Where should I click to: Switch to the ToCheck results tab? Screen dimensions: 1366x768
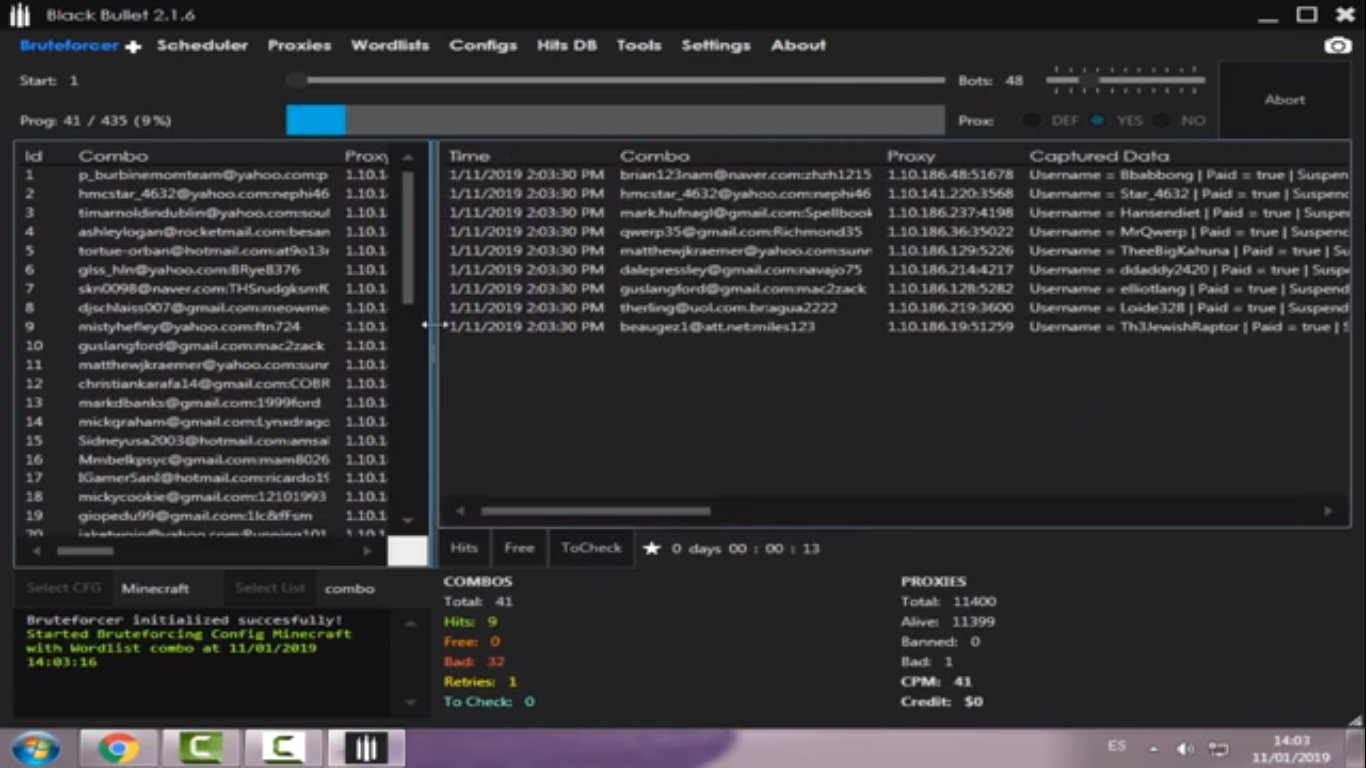(591, 548)
